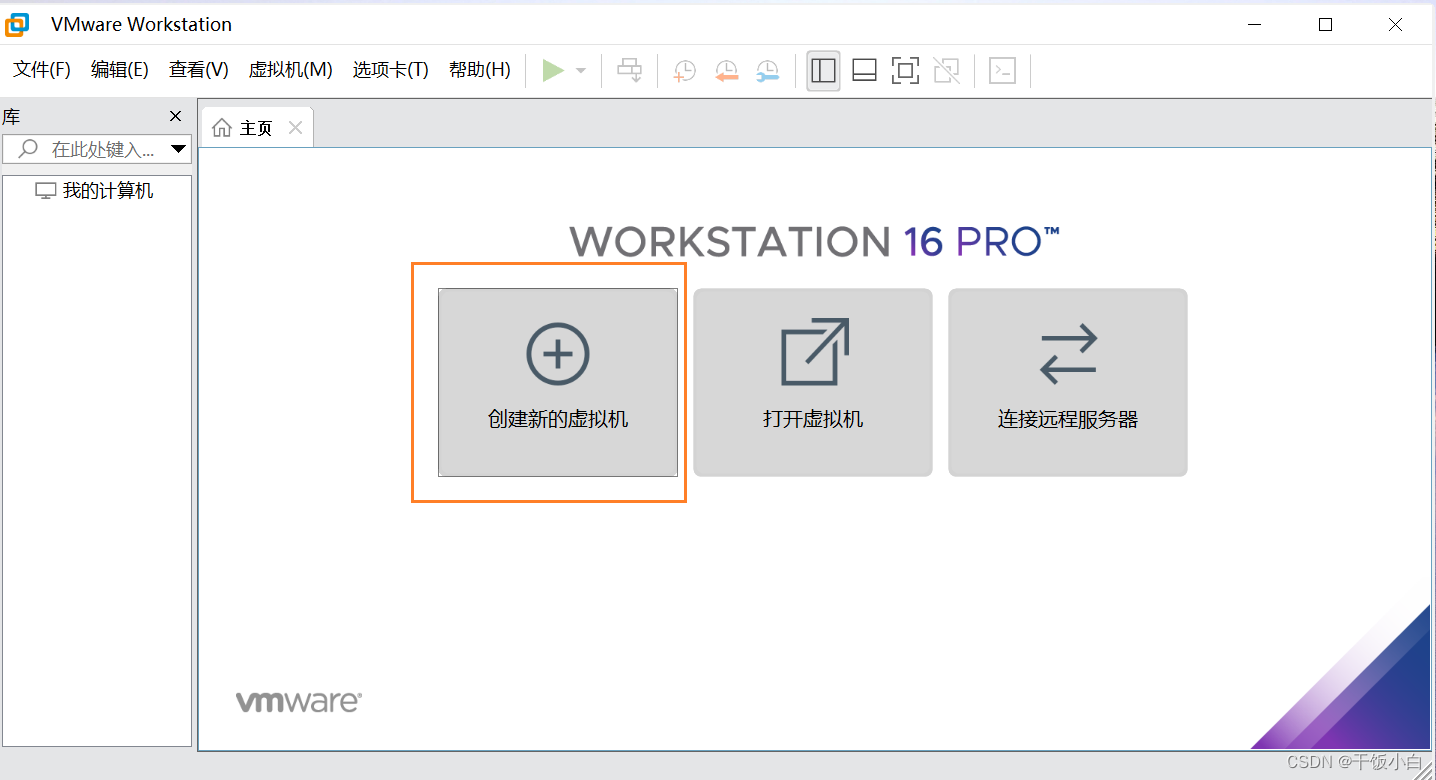Click the home icon on the 主页 tab
The height and width of the screenshot is (780, 1436).
222,128
